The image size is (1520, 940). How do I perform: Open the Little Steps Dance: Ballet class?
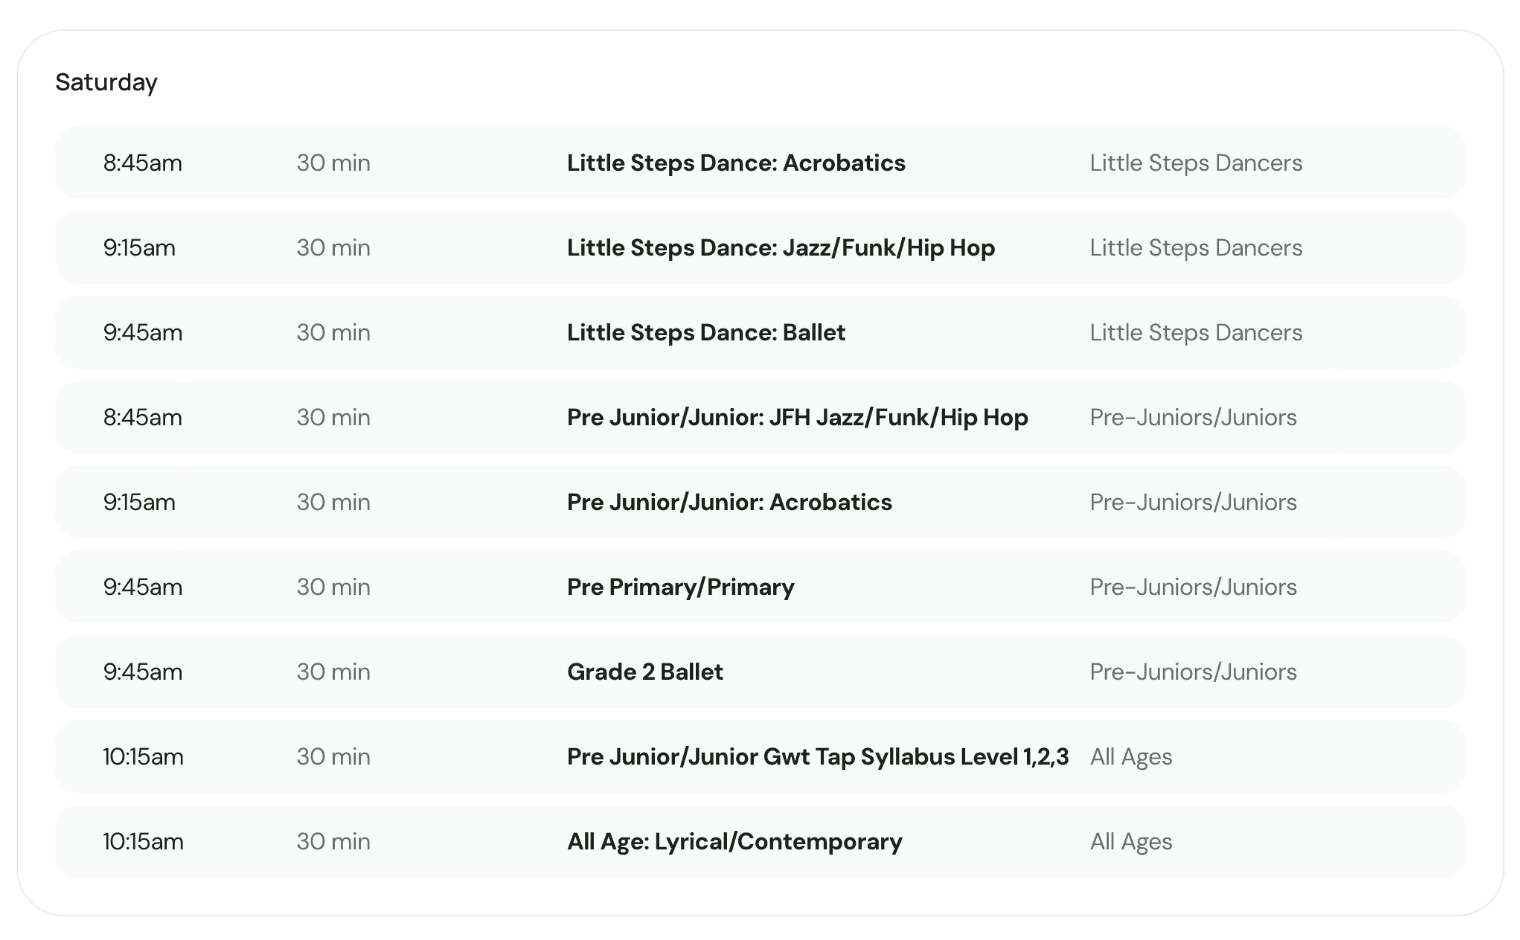pos(706,333)
